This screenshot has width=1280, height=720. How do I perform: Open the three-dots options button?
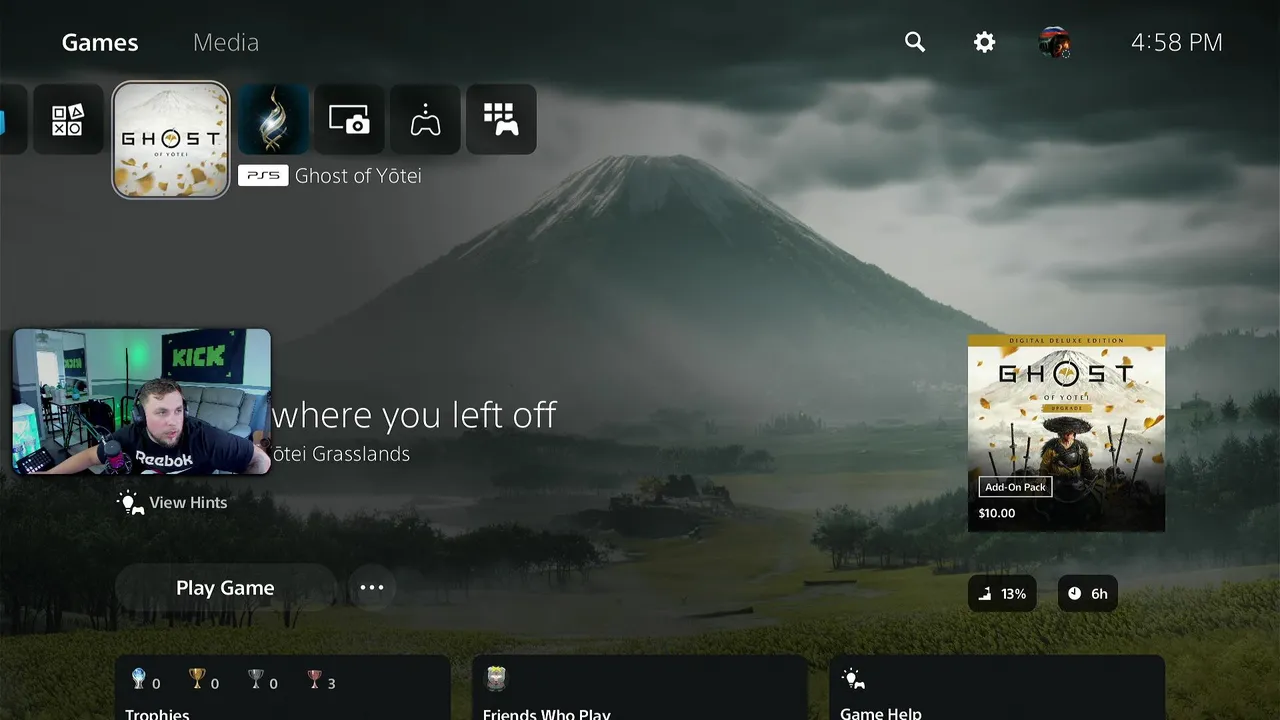coord(372,588)
